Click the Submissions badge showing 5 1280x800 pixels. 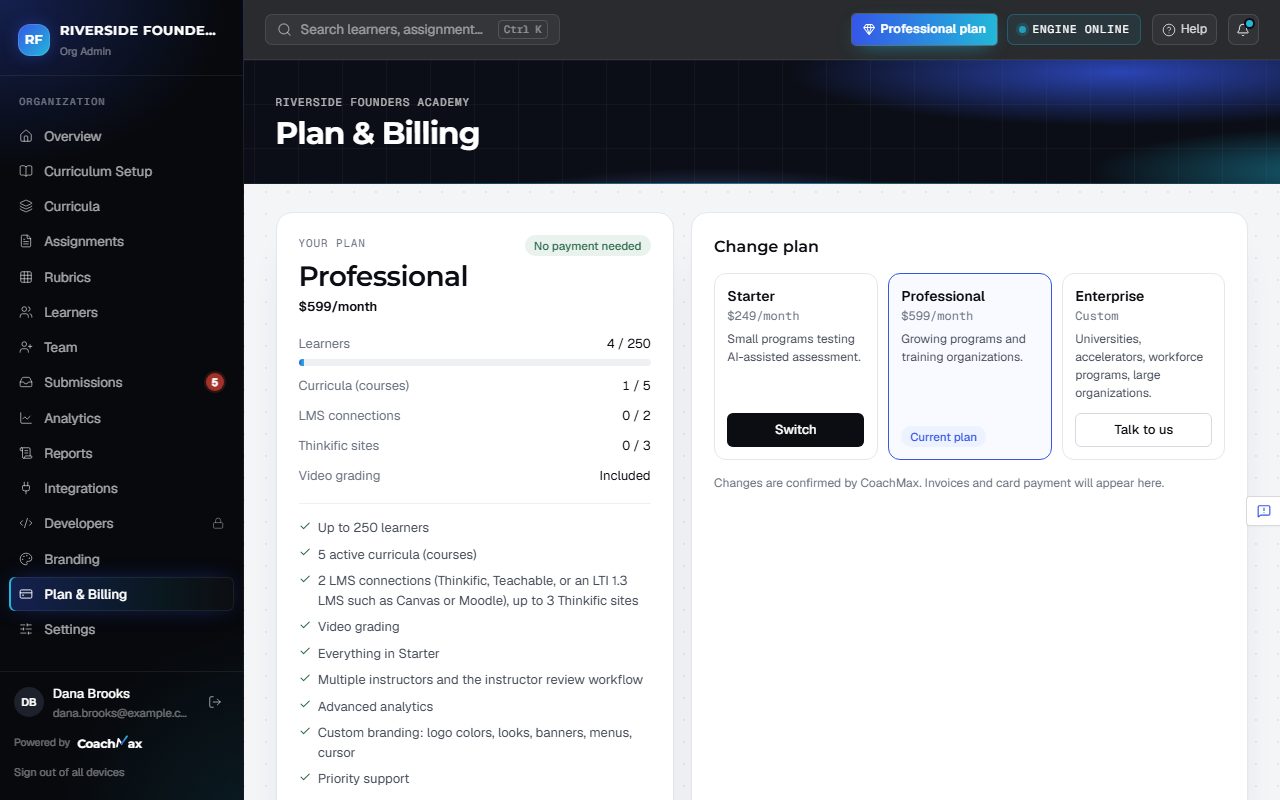click(215, 382)
